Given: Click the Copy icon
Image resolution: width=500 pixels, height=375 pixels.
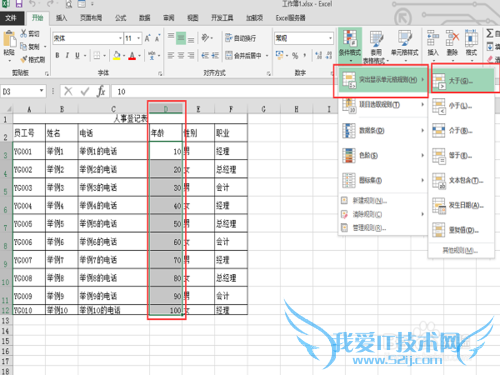Looking at the screenshot, I should tap(24, 46).
